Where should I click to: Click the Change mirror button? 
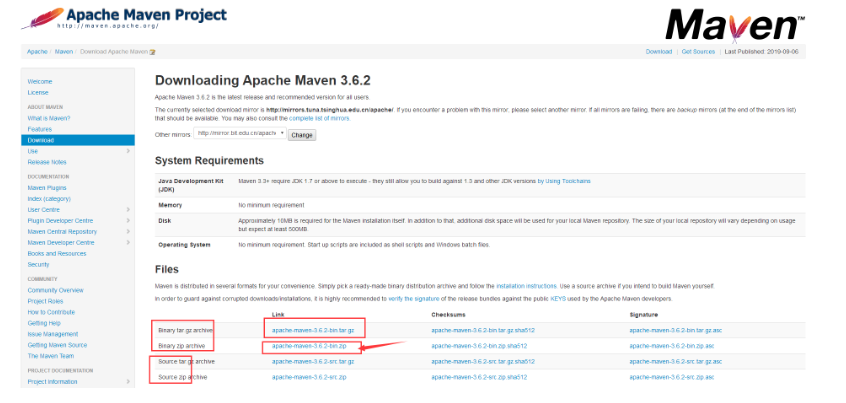(302, 135)
